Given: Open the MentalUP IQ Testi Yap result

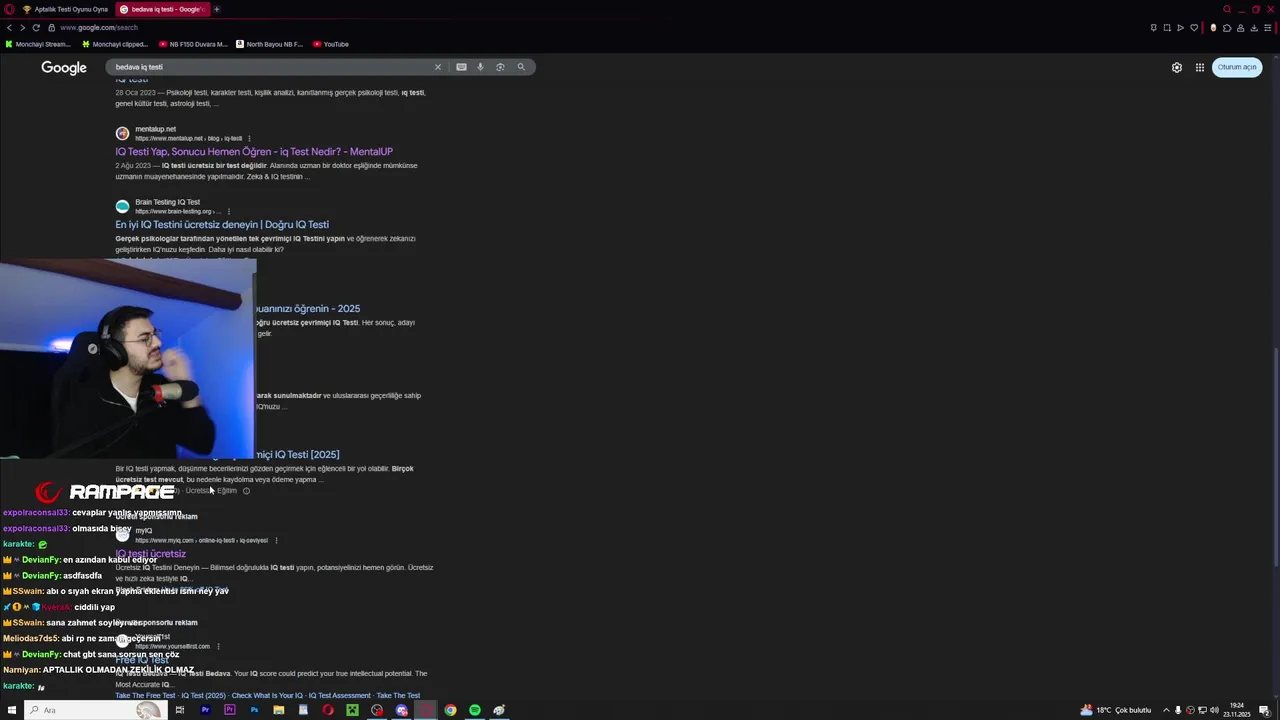Looking at the screenshot, I should tap(254, 152).
